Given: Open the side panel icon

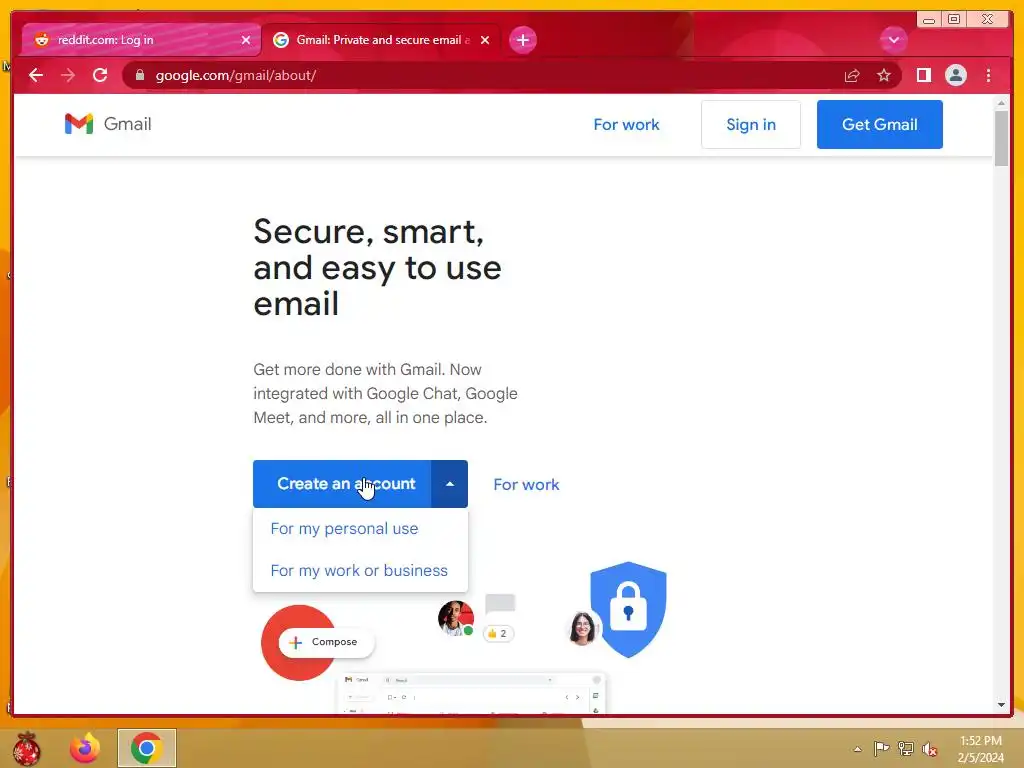Looking at the screenshot, I should [923, 75].
